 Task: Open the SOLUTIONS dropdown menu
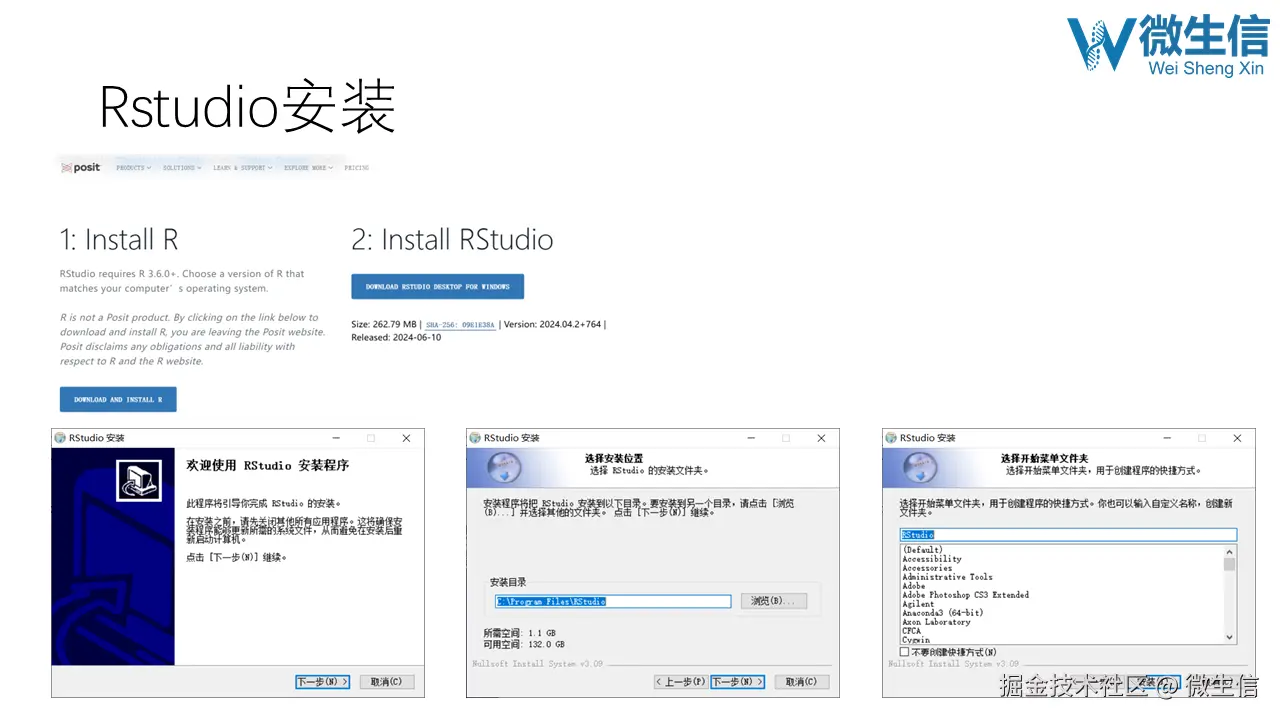pos(180,167)
